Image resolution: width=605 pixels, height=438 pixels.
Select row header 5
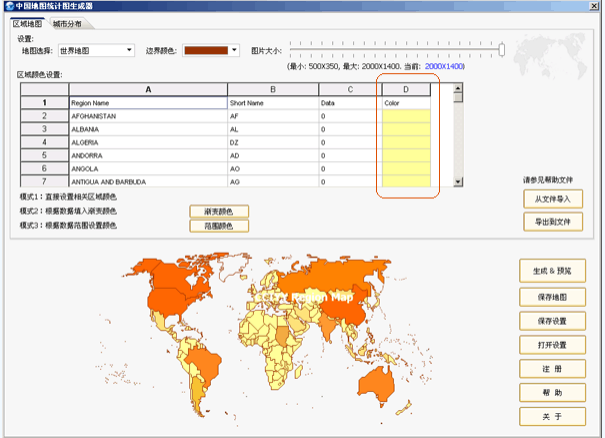44,156
